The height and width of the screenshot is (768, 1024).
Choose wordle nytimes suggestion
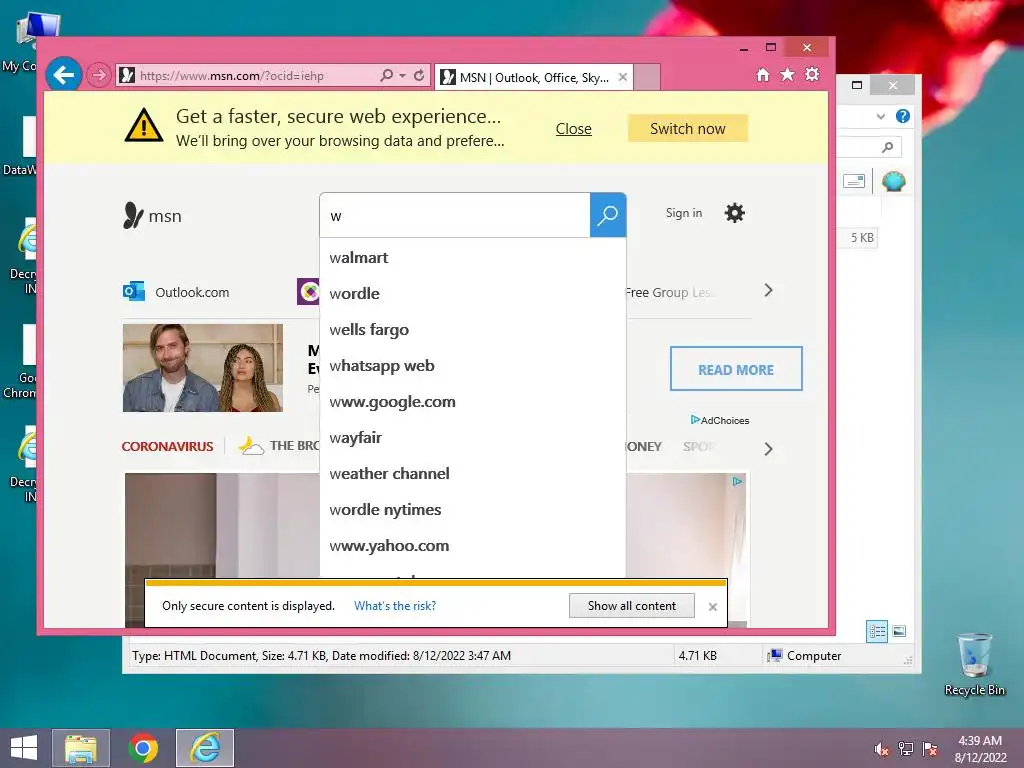point(473,509)
